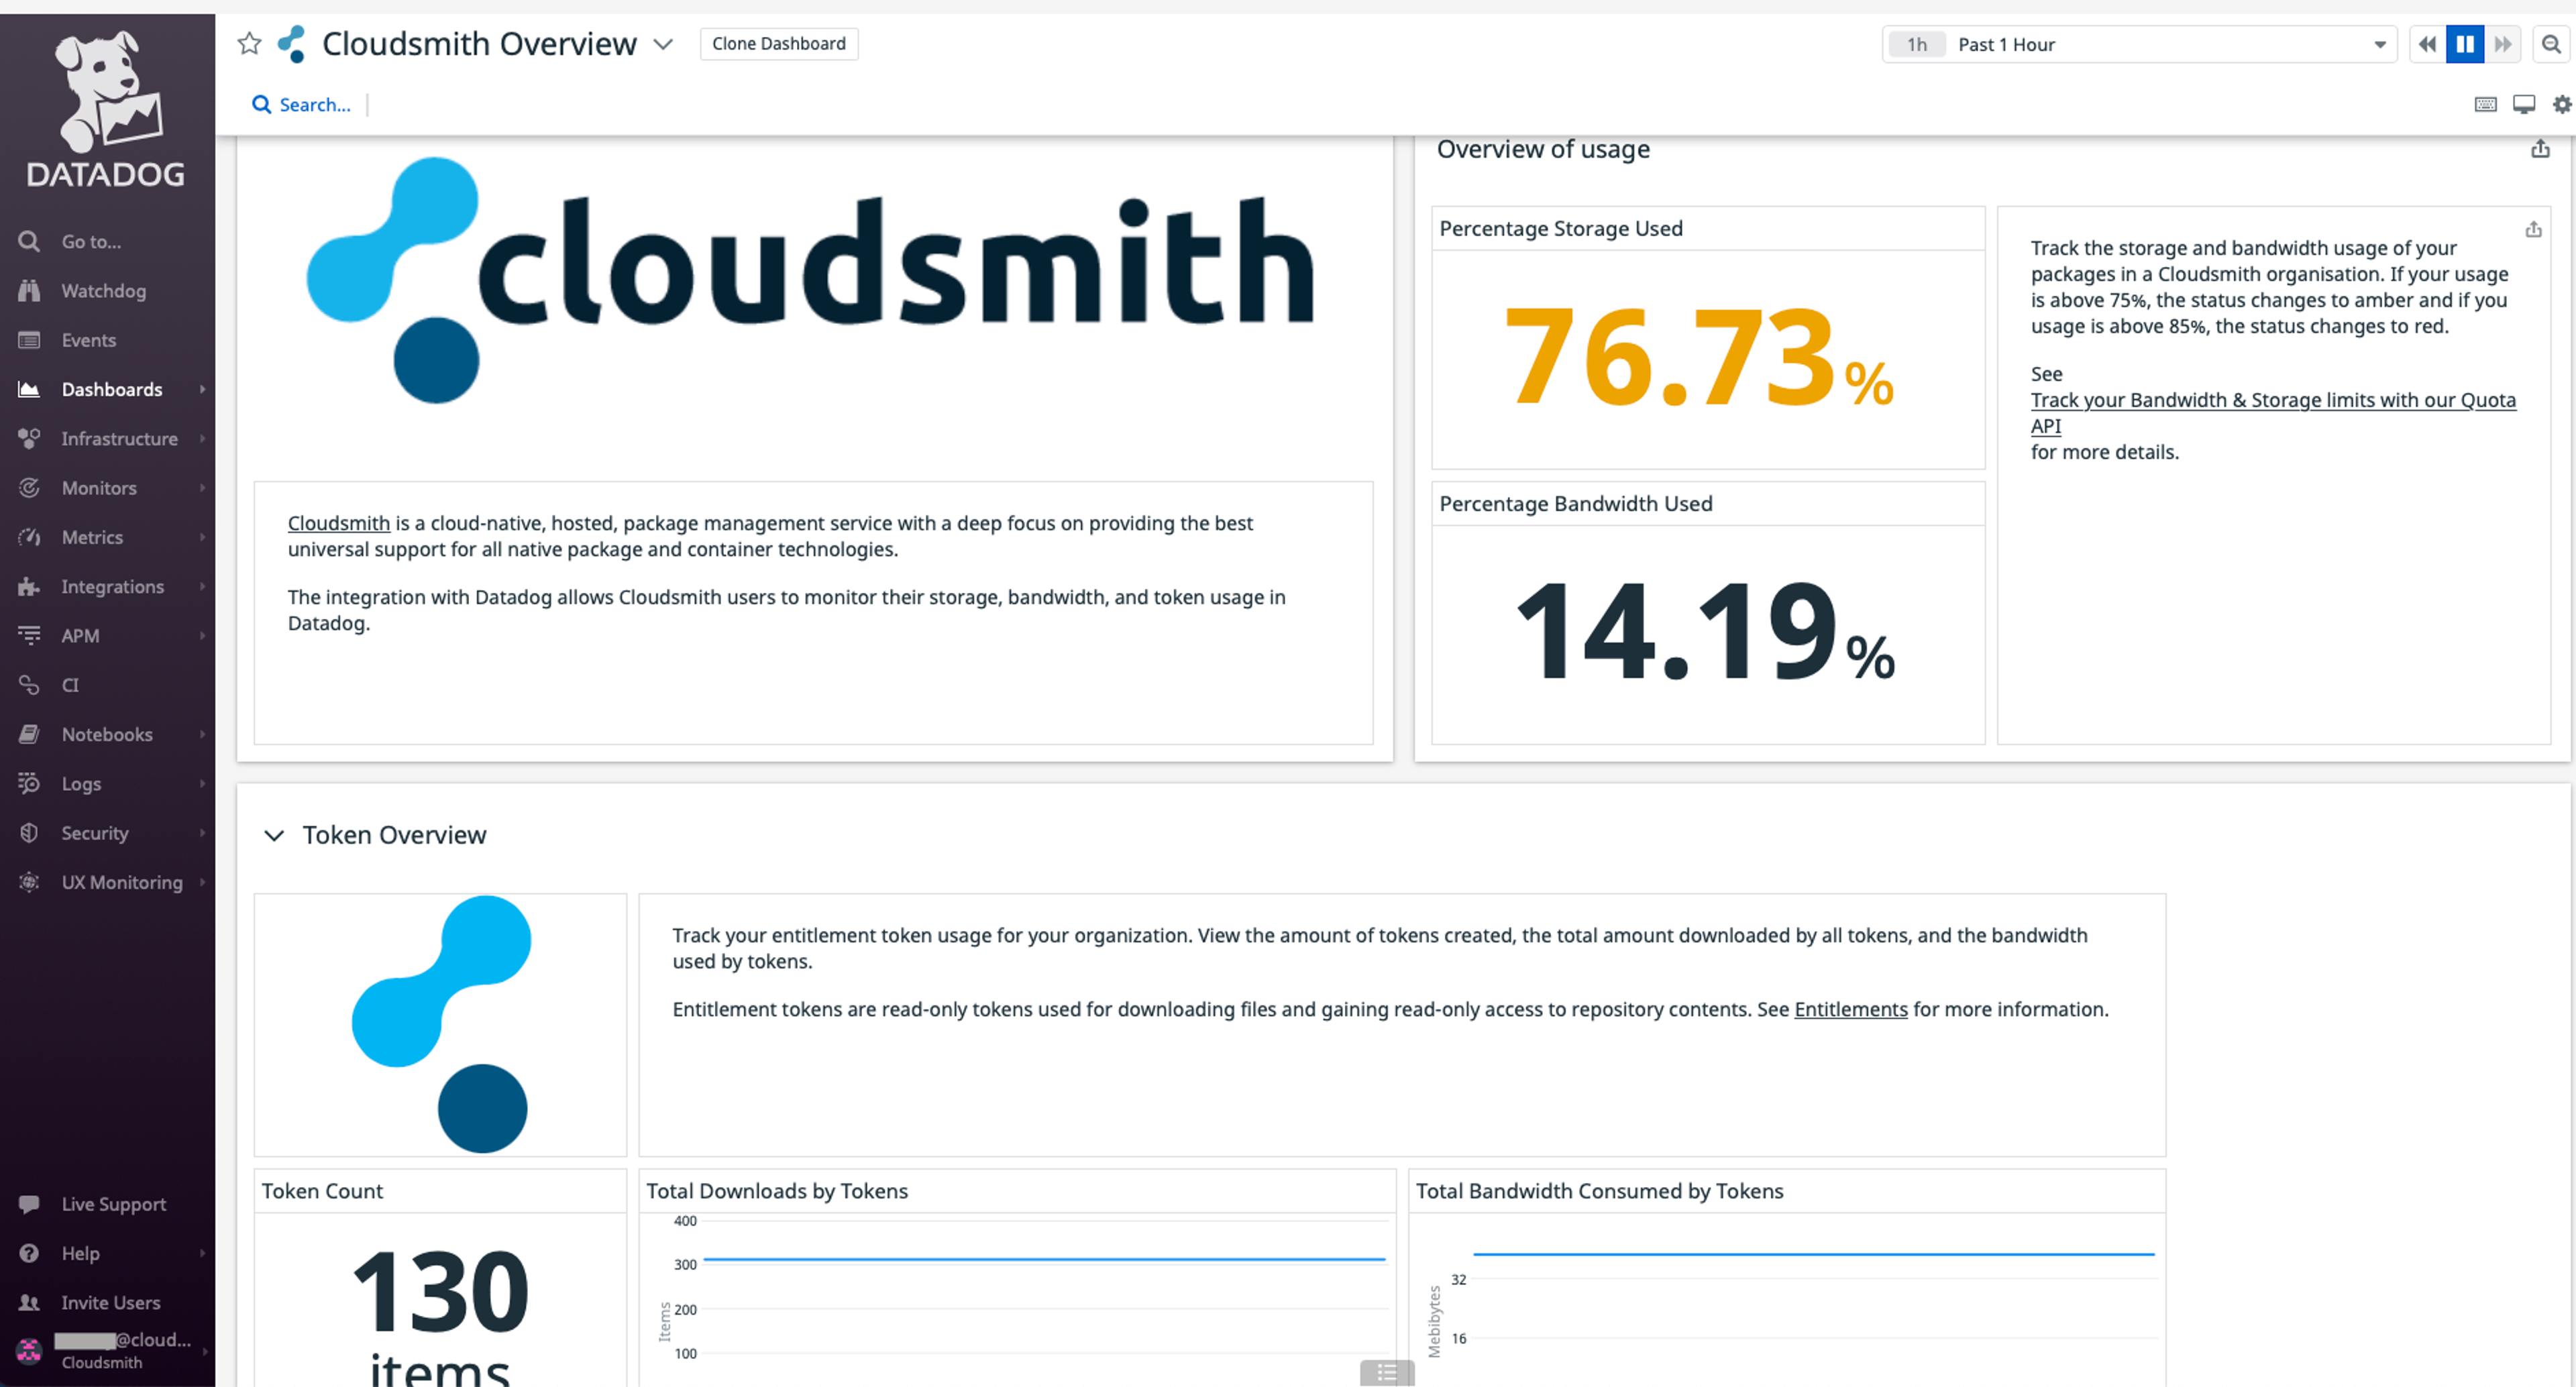Image resolution: width=2576 pixels, height=1387 pixels.
Task: Open the Dashboards menu item
Action: coord(111,389)
